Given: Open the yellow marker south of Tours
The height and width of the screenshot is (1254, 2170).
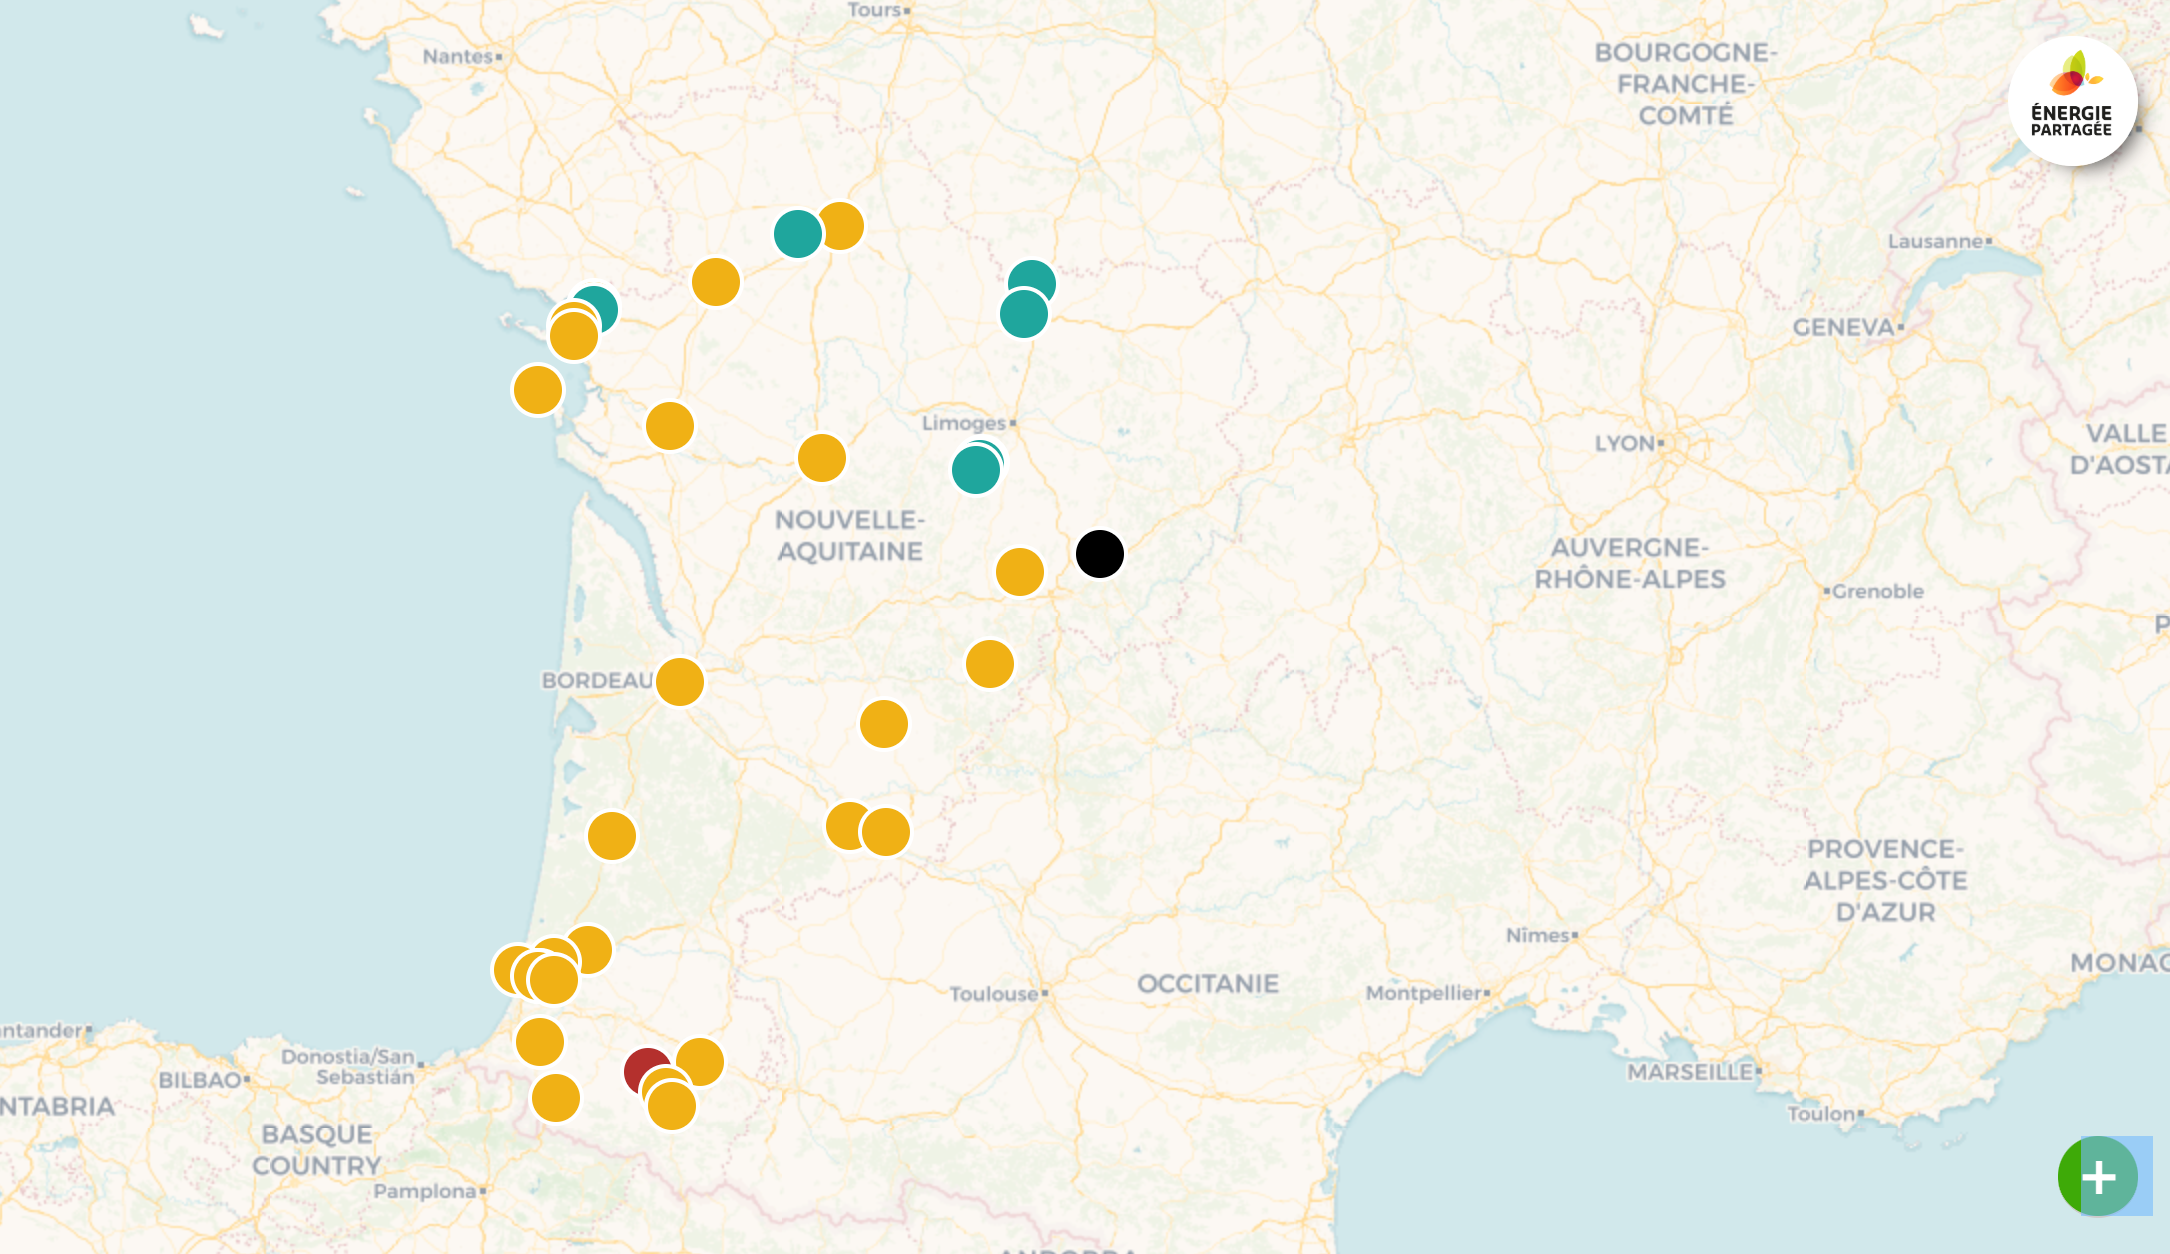Looking at the screenshot, I should tap(715, 283).
